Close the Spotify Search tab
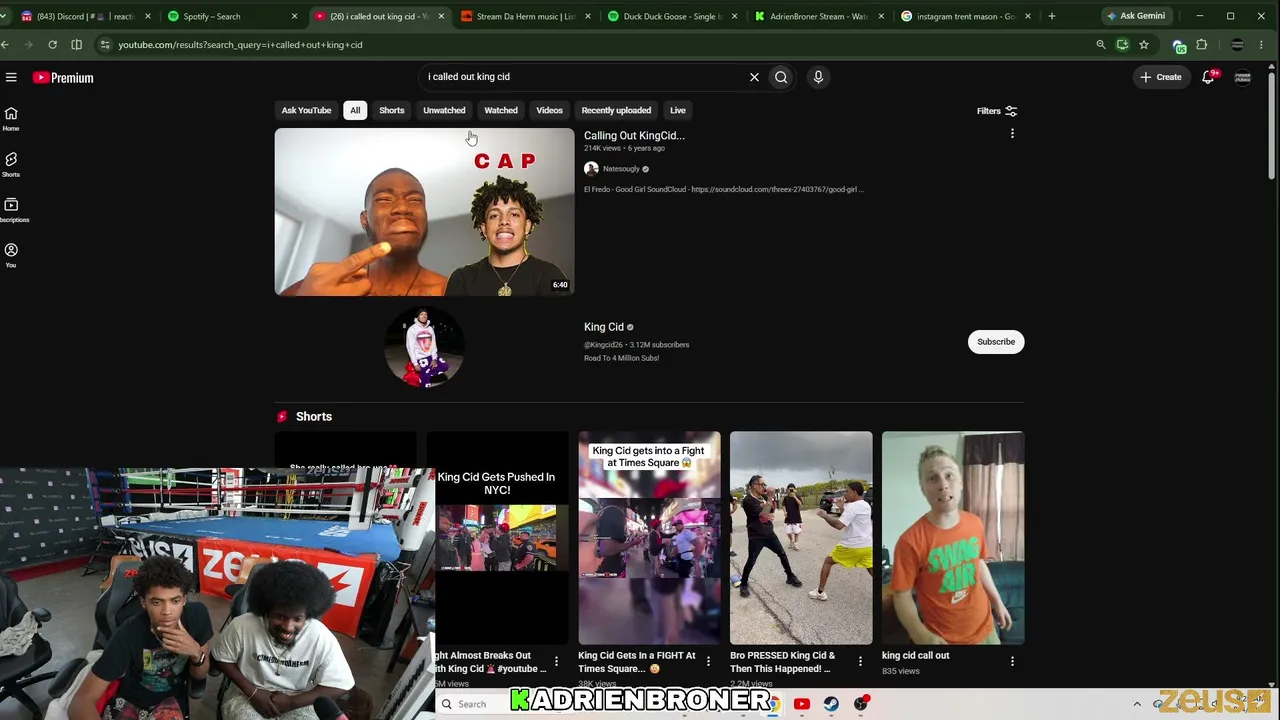Image resolution: width=1280 pixels, height=720 pixels. 294,16
